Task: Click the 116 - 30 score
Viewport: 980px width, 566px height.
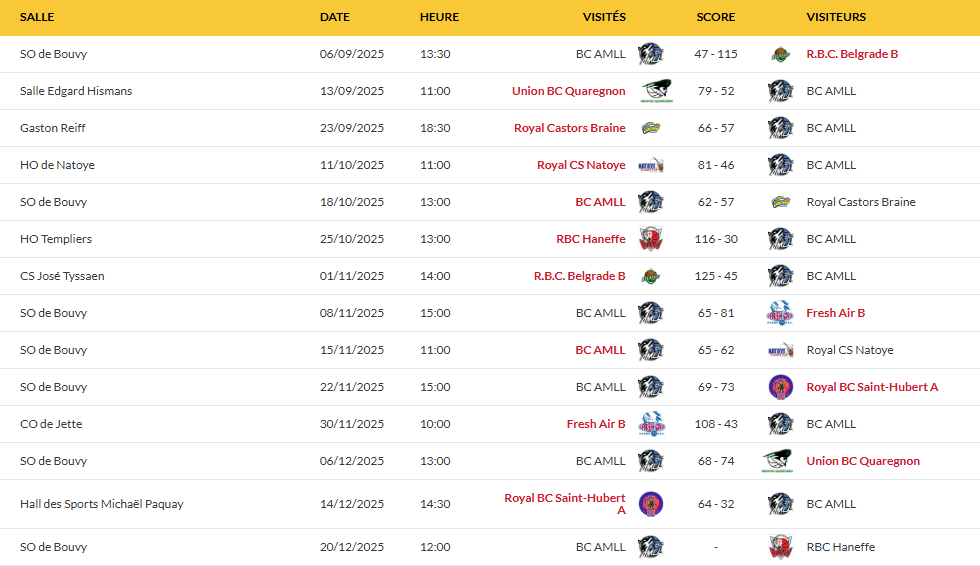Action: pyautogui.click(x=716, y=239)
